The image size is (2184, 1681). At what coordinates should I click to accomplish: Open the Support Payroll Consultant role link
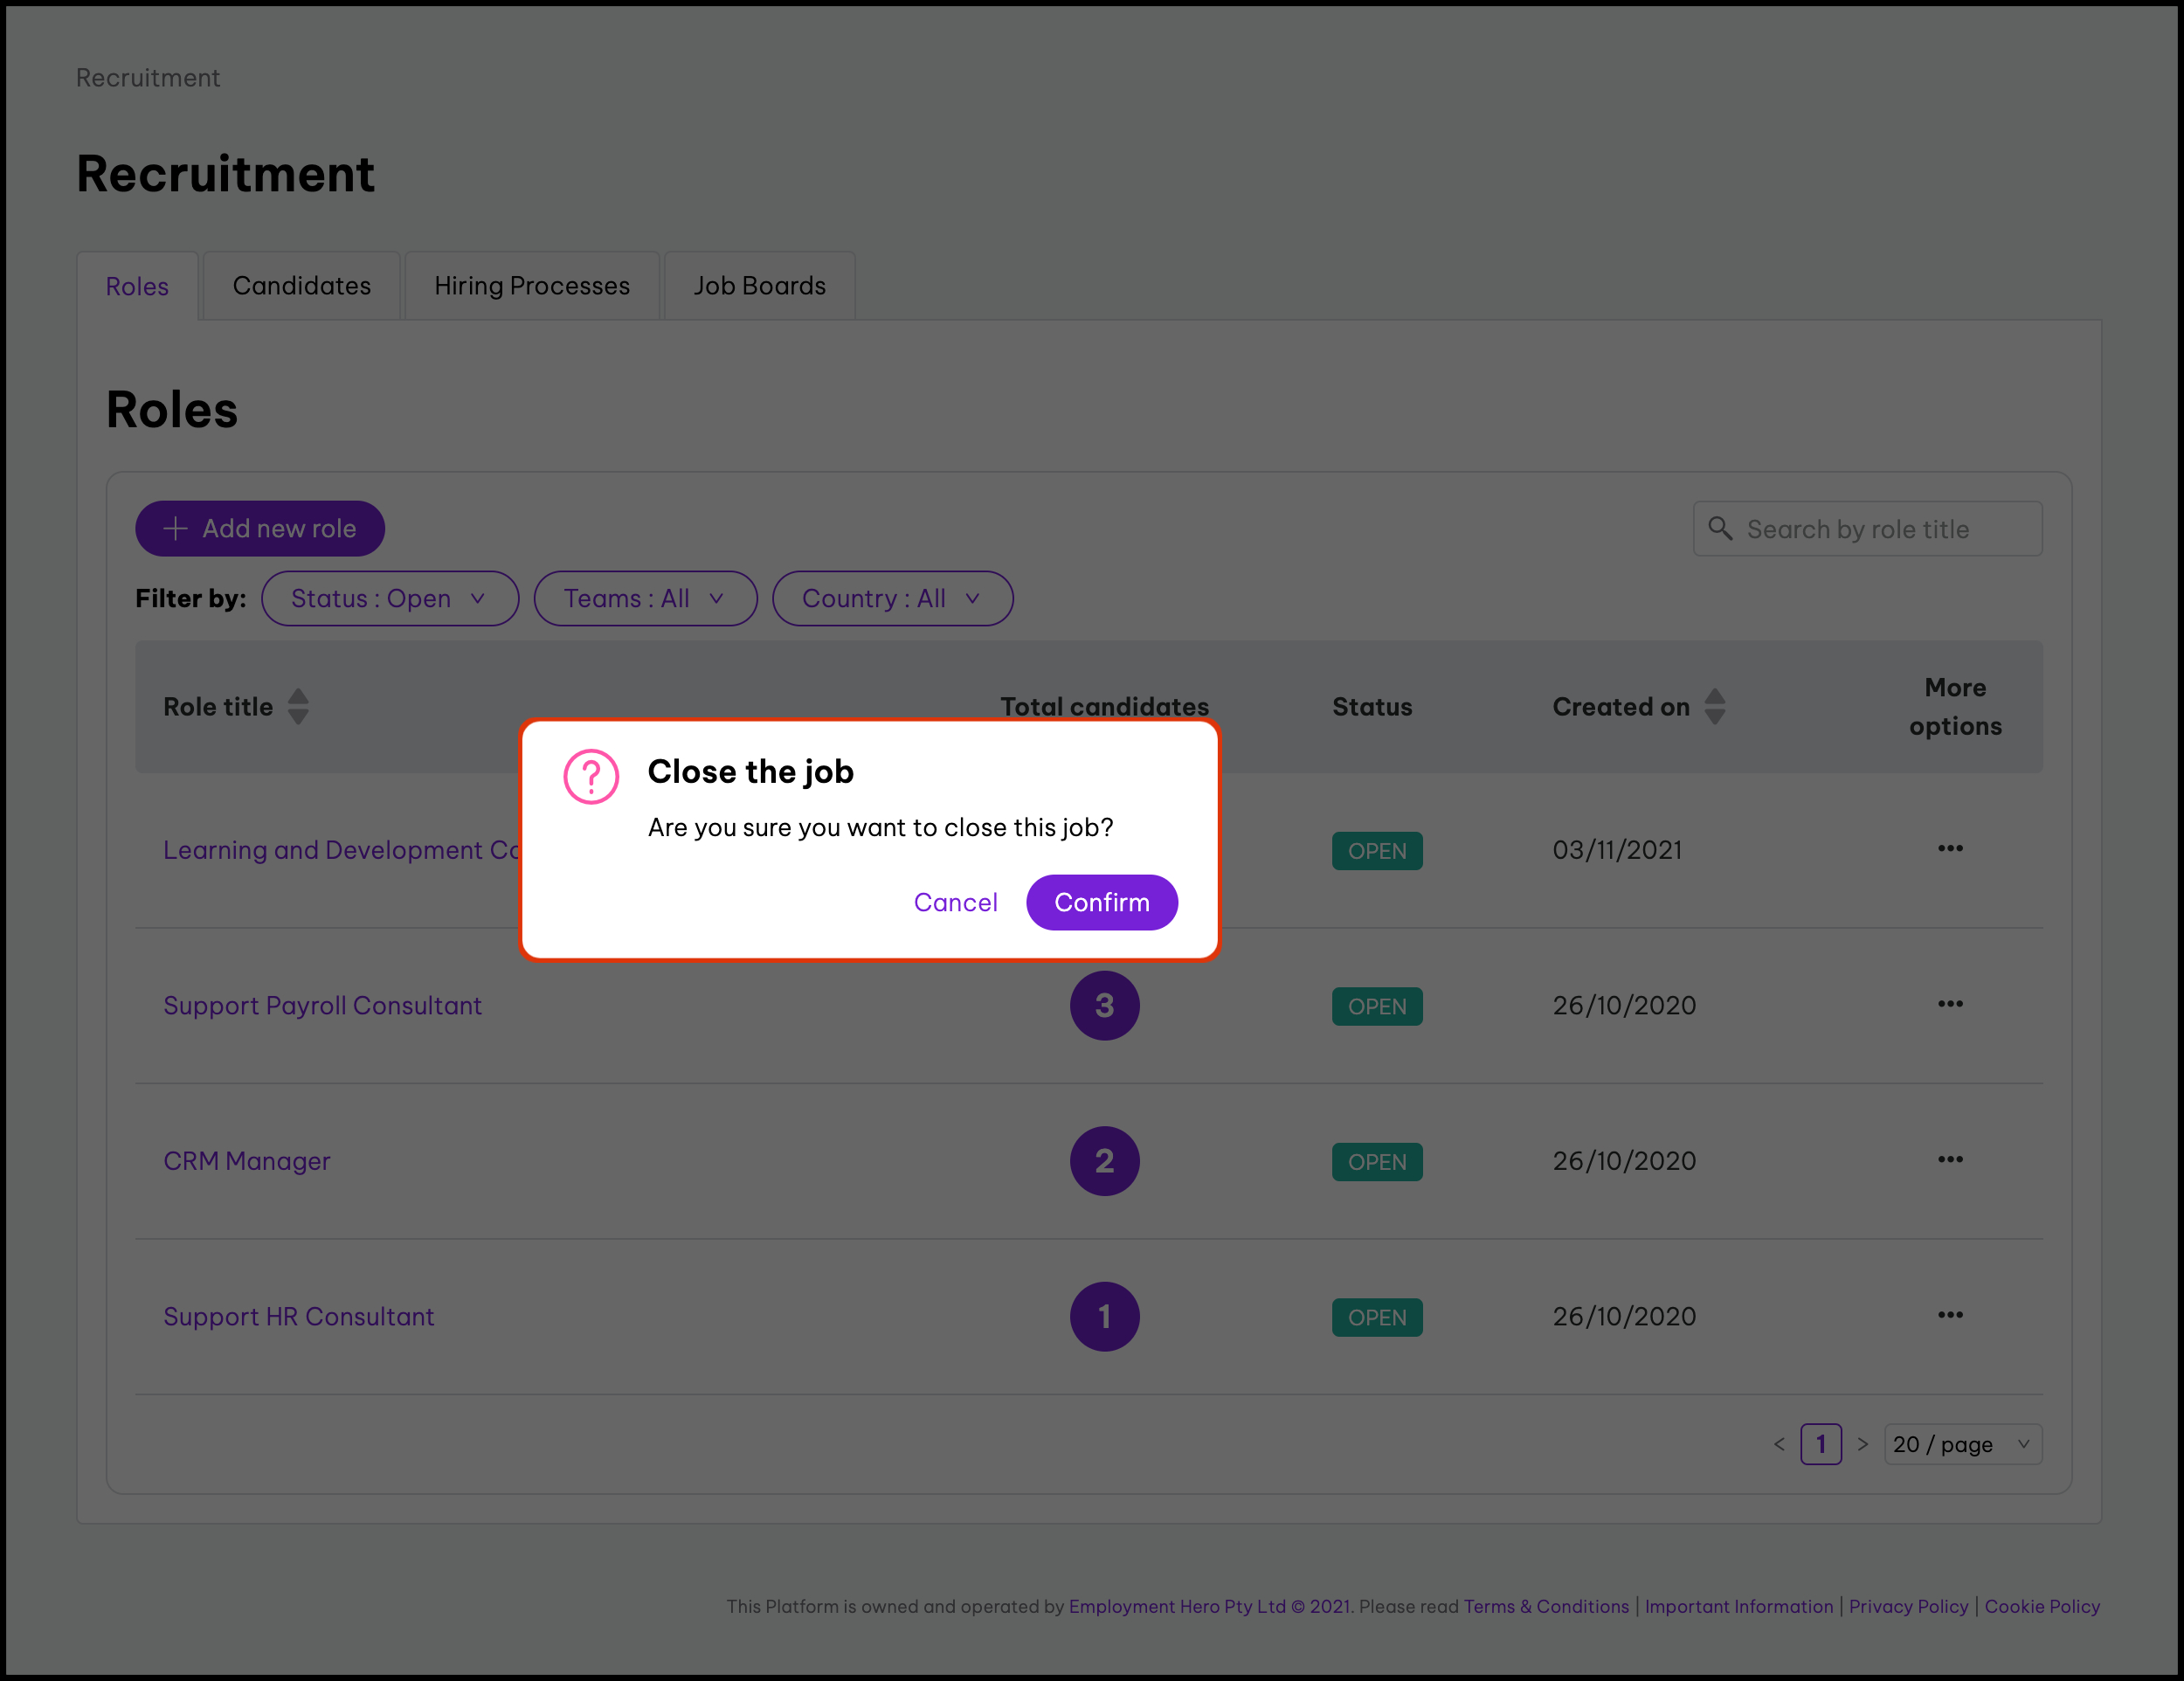coord(322,1005)
